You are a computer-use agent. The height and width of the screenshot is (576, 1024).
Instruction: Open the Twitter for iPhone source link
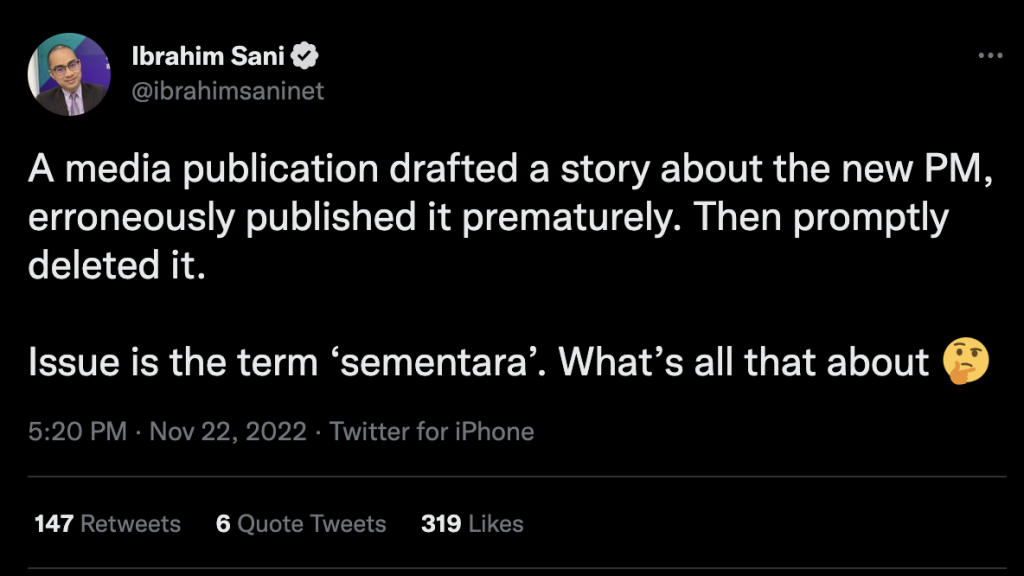432,432
